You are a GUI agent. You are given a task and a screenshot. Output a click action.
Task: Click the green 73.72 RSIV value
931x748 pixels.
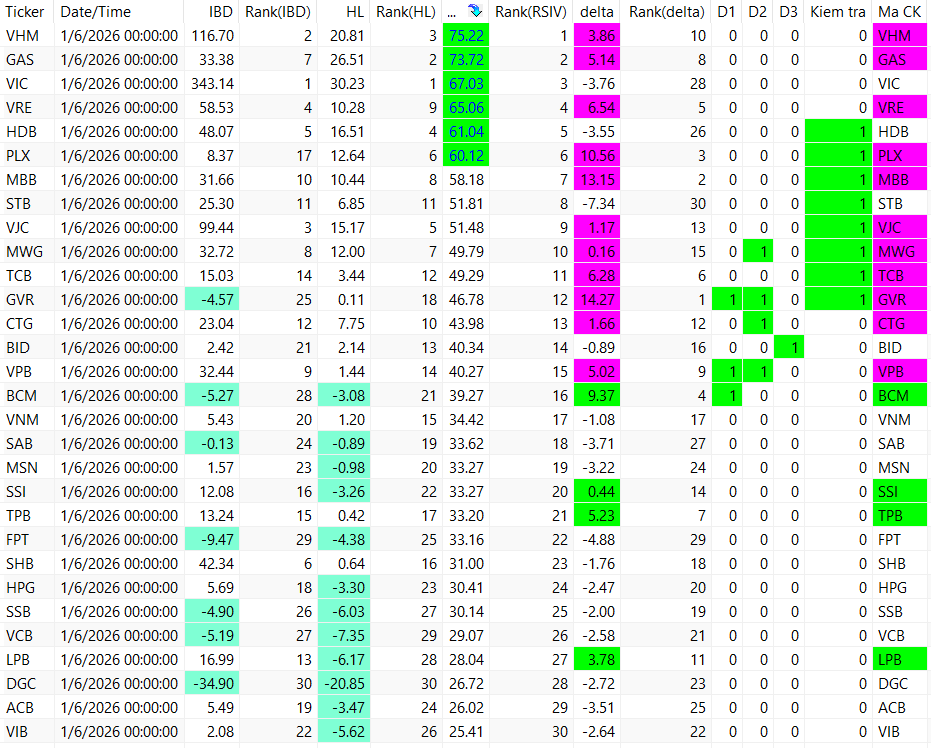466,60
